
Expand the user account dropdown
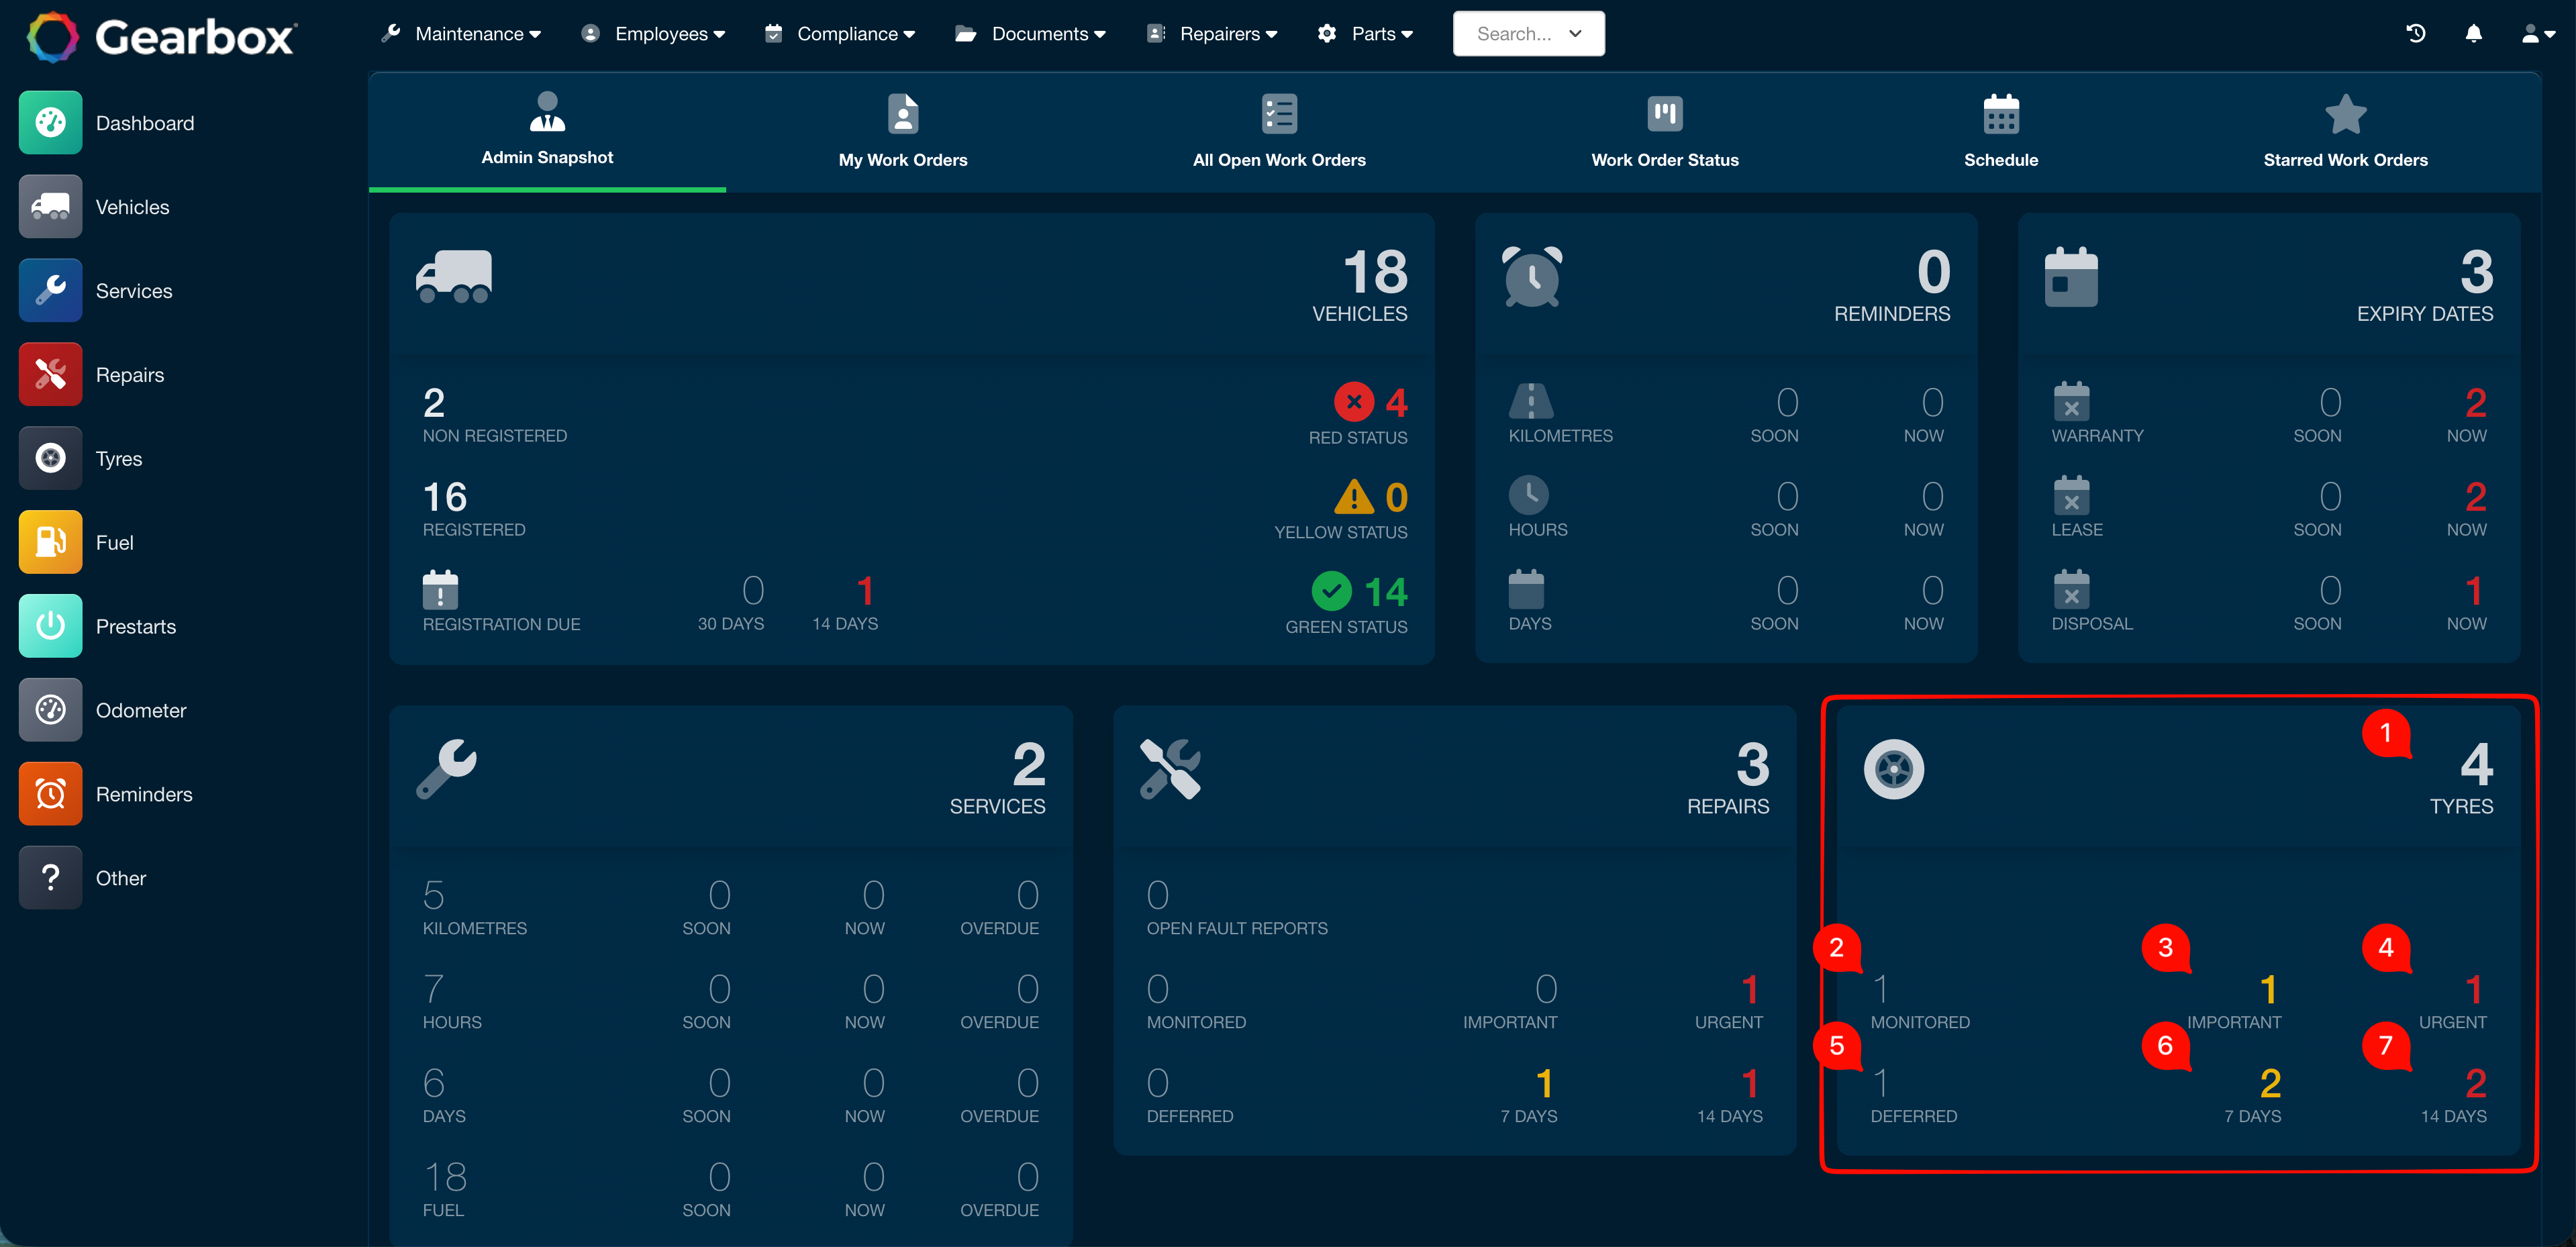click(2537, 34)
